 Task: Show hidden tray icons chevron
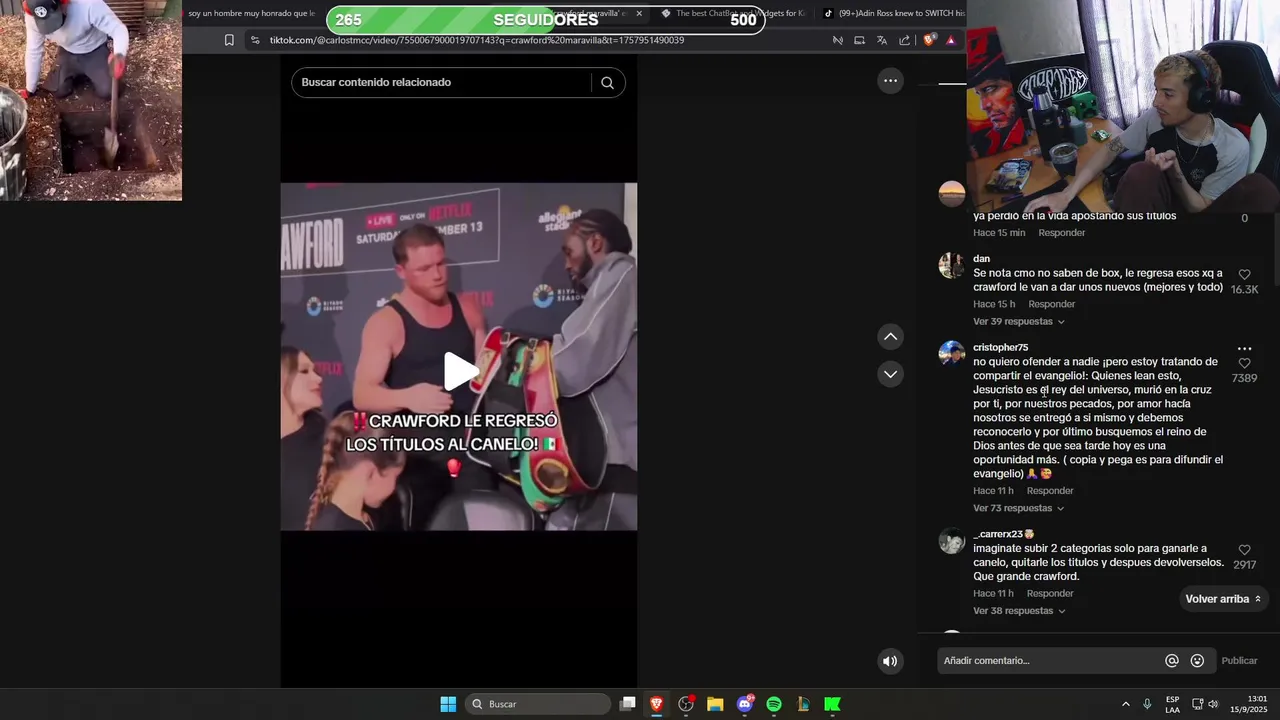click(x=1125, y=704)
